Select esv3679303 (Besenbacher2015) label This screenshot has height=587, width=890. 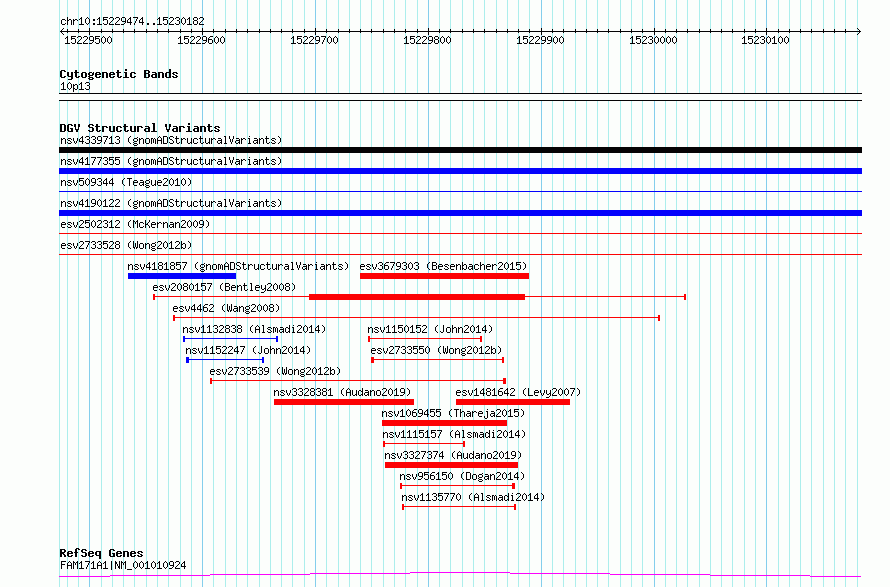tap(443, 266)
